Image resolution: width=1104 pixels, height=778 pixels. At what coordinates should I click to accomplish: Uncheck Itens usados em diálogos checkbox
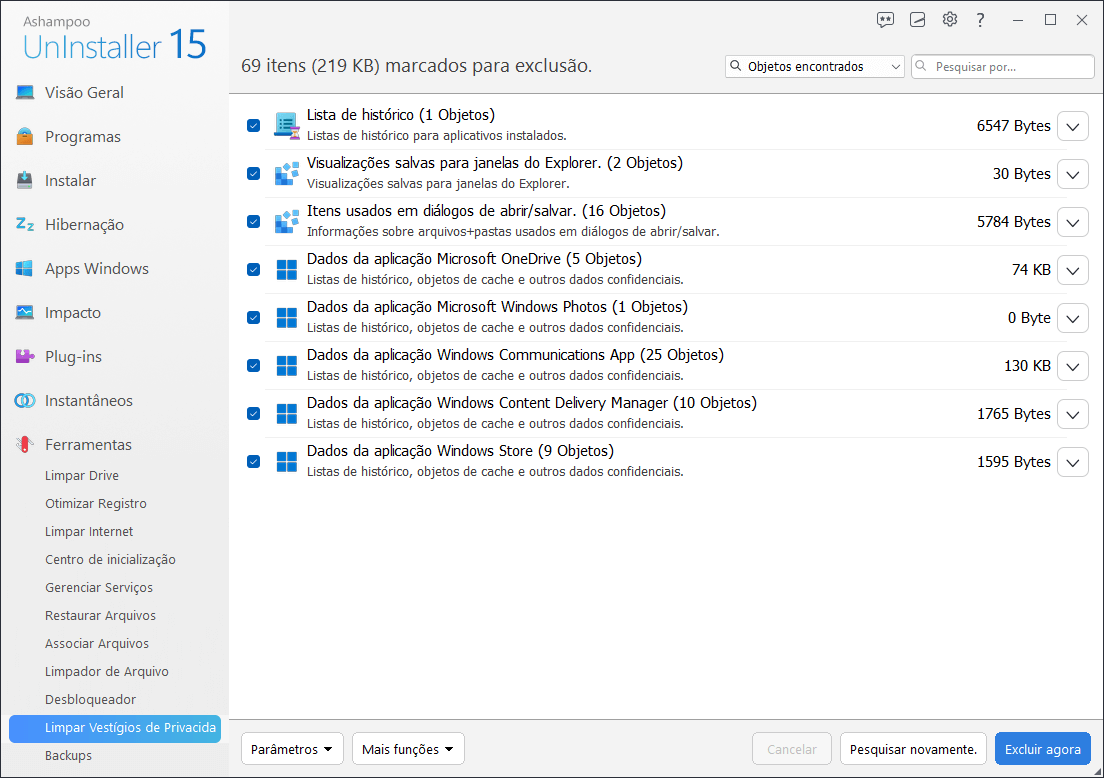click(x=253, y=221)
